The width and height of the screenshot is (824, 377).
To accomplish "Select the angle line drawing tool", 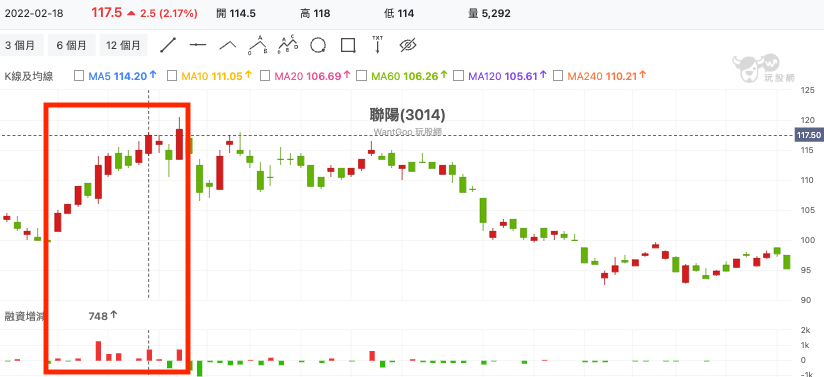I will coord(228,45).
